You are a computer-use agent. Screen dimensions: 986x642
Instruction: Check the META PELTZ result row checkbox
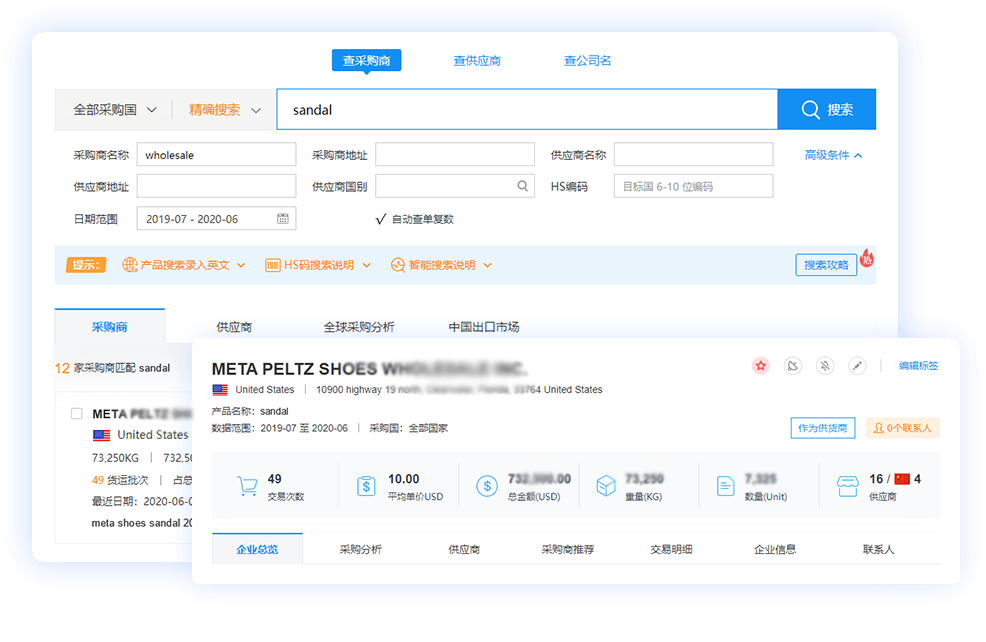click(77, 413)
